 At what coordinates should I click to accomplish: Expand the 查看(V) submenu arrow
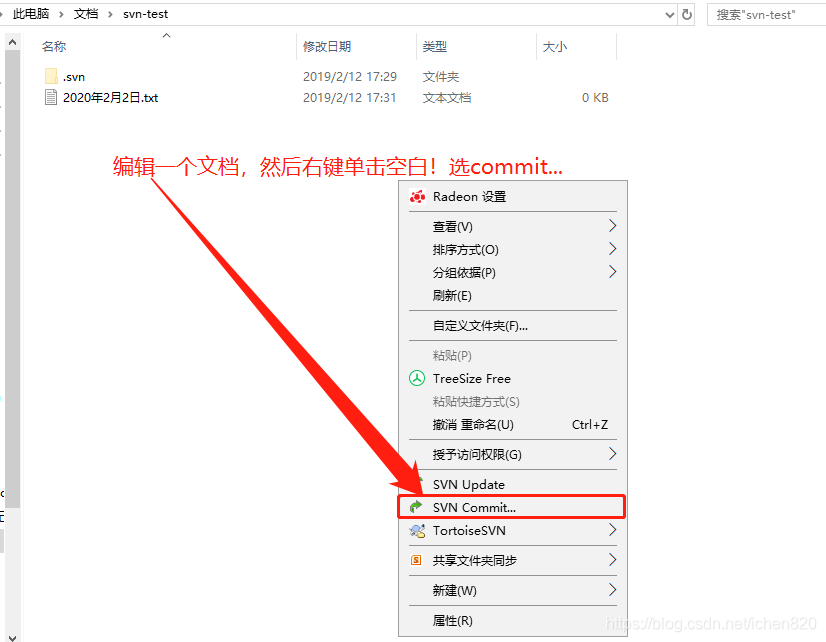pos(612,226)
